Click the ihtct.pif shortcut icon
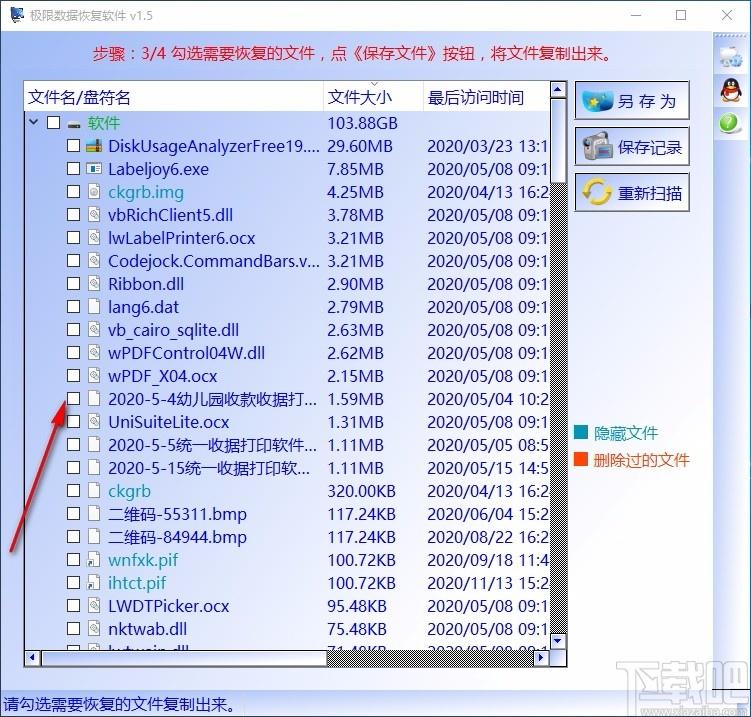This screenshot has width=751, height=717. point(93,582)
